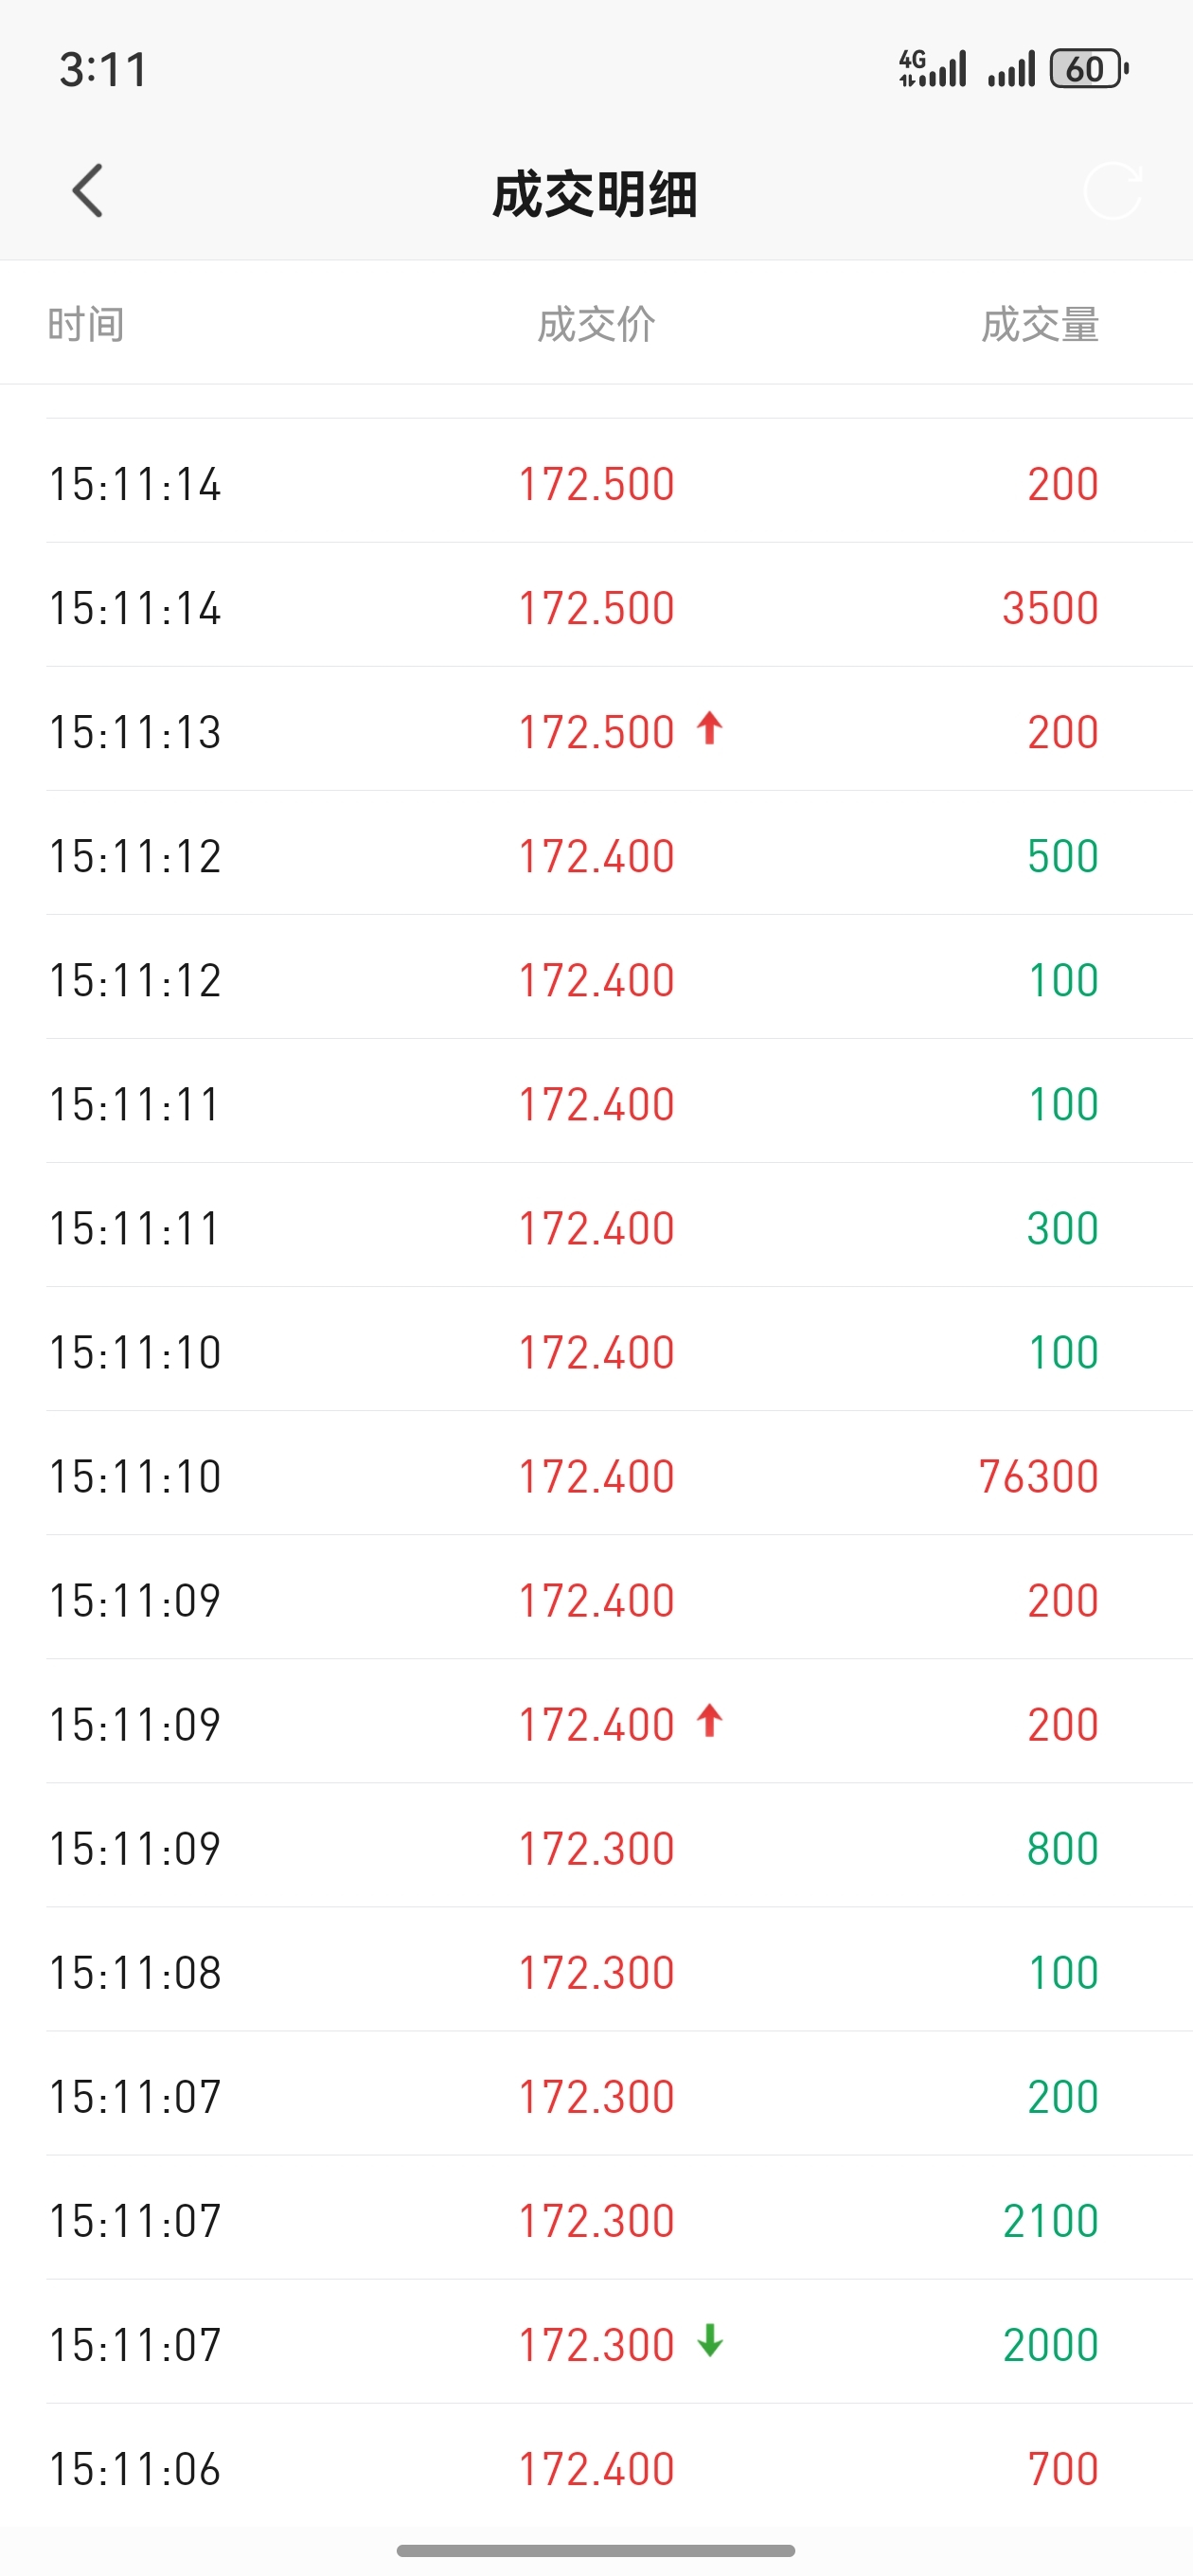Tap red up arrow beside 172.500

(x=710, y=728)
